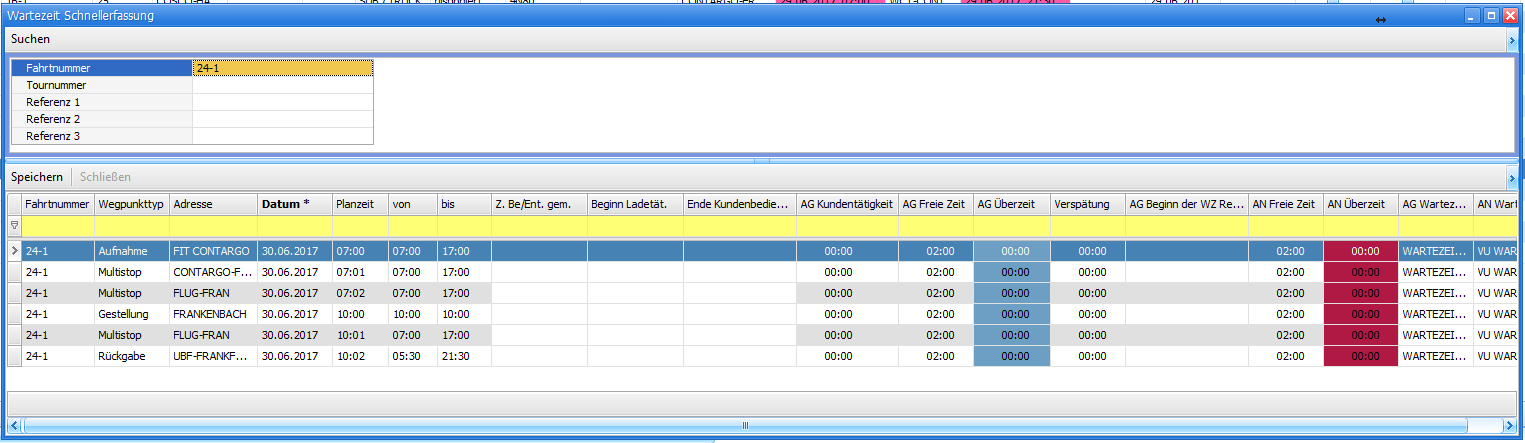
Task: Click the yellow filter cell under Wegpunkttyp
Action: point(131,226)
